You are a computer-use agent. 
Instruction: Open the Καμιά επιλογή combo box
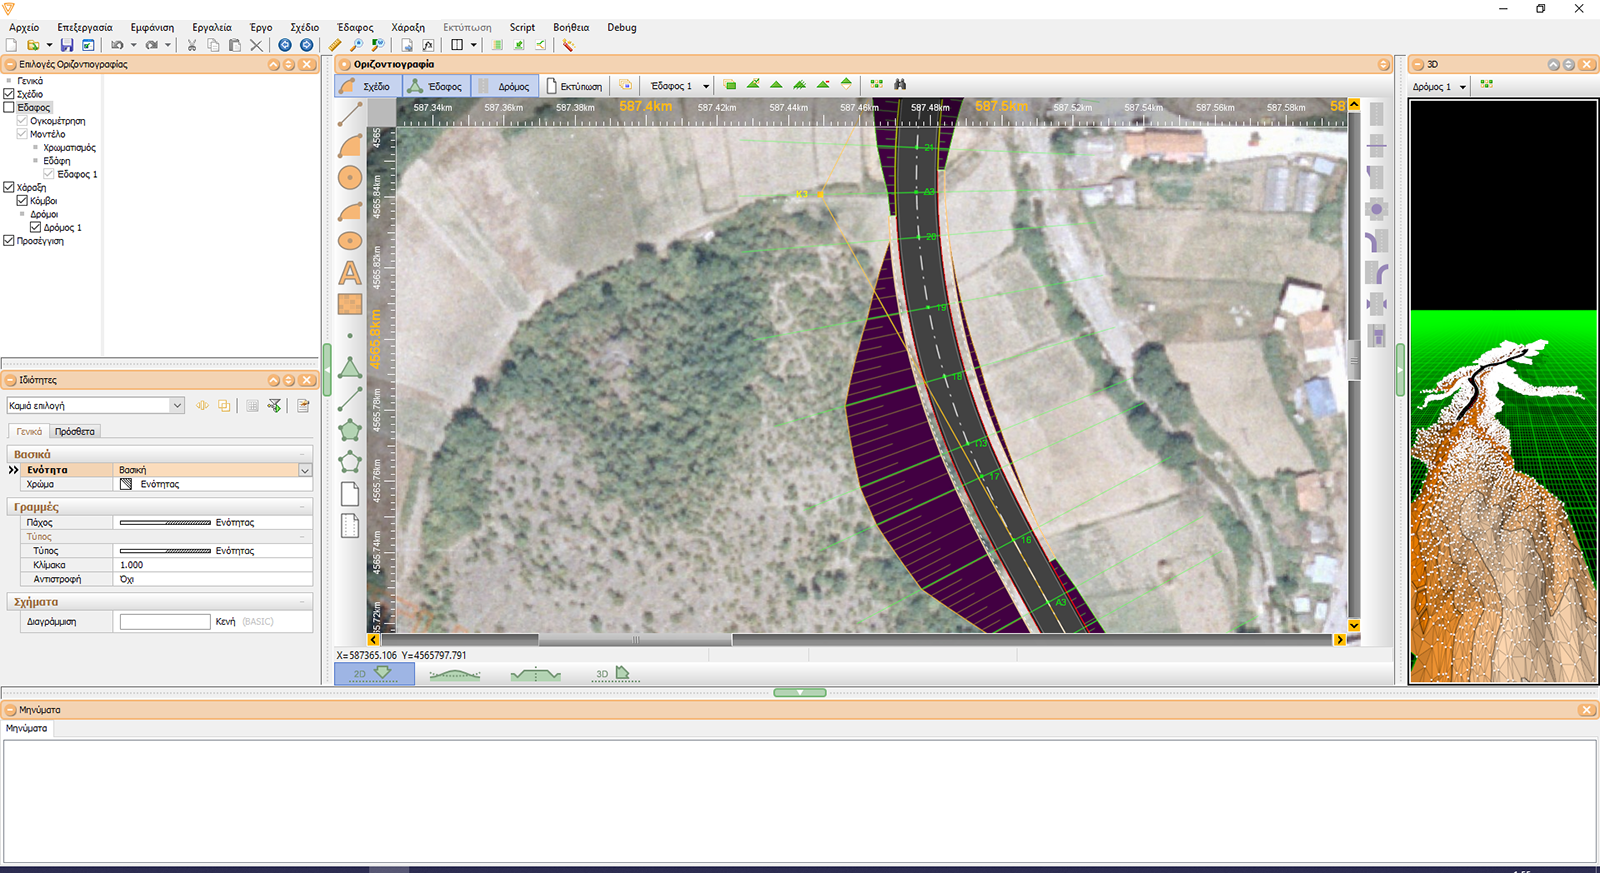[x=95, y=405]
